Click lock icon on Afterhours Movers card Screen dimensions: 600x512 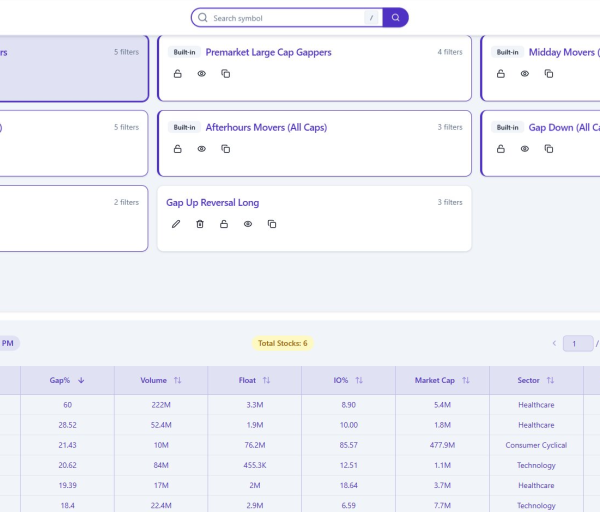click(x=178, y=149)
